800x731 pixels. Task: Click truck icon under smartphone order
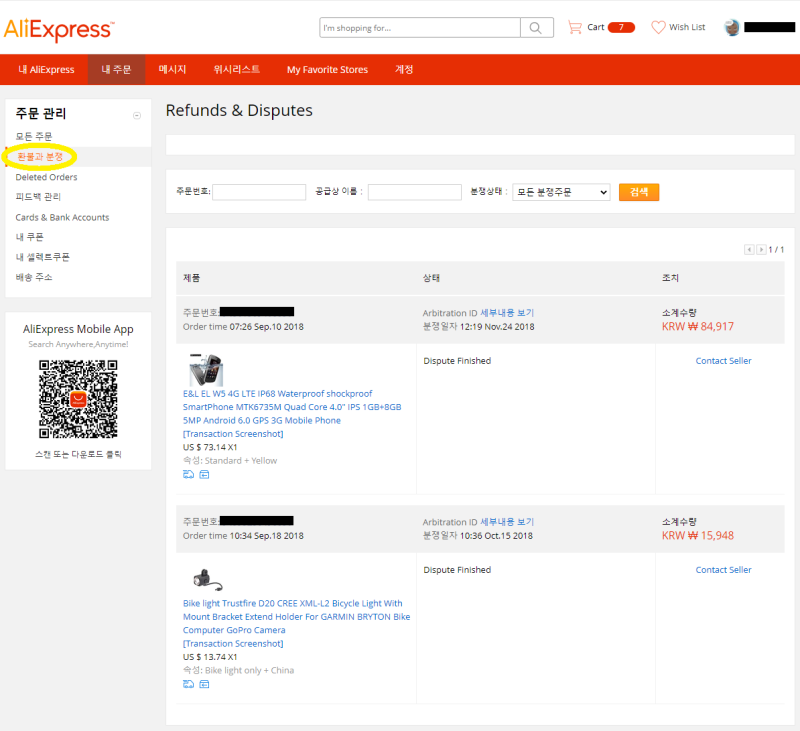point(188,474)
